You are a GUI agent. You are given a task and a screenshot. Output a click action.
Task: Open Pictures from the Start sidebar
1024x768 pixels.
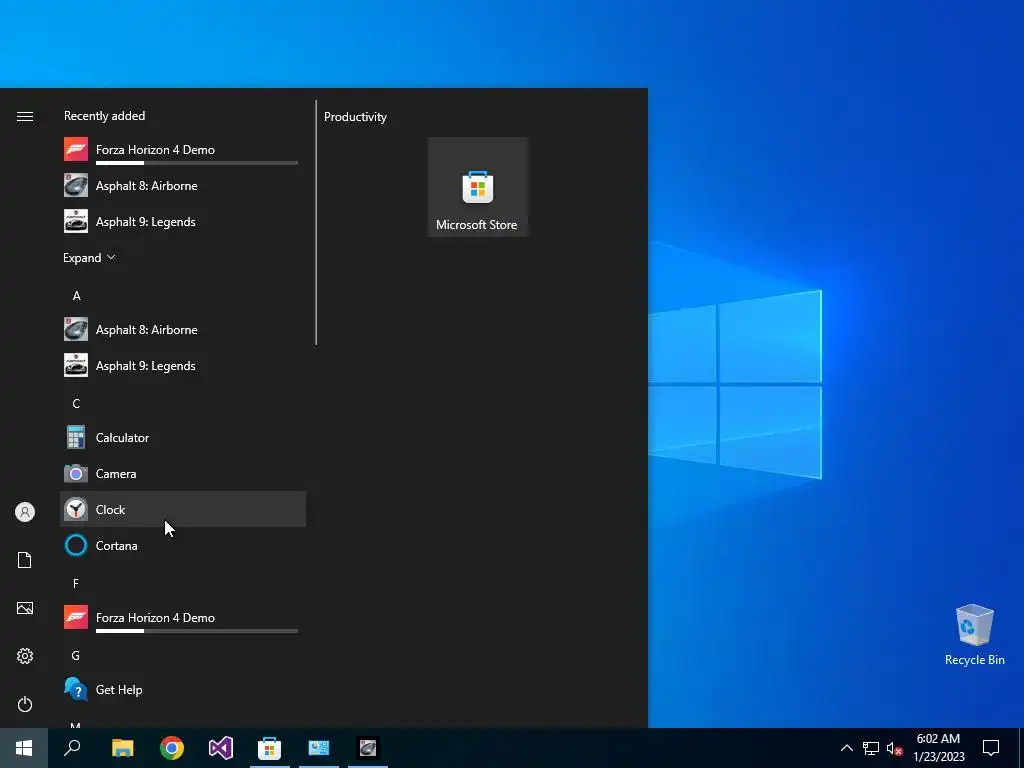[x=25, y=608]
